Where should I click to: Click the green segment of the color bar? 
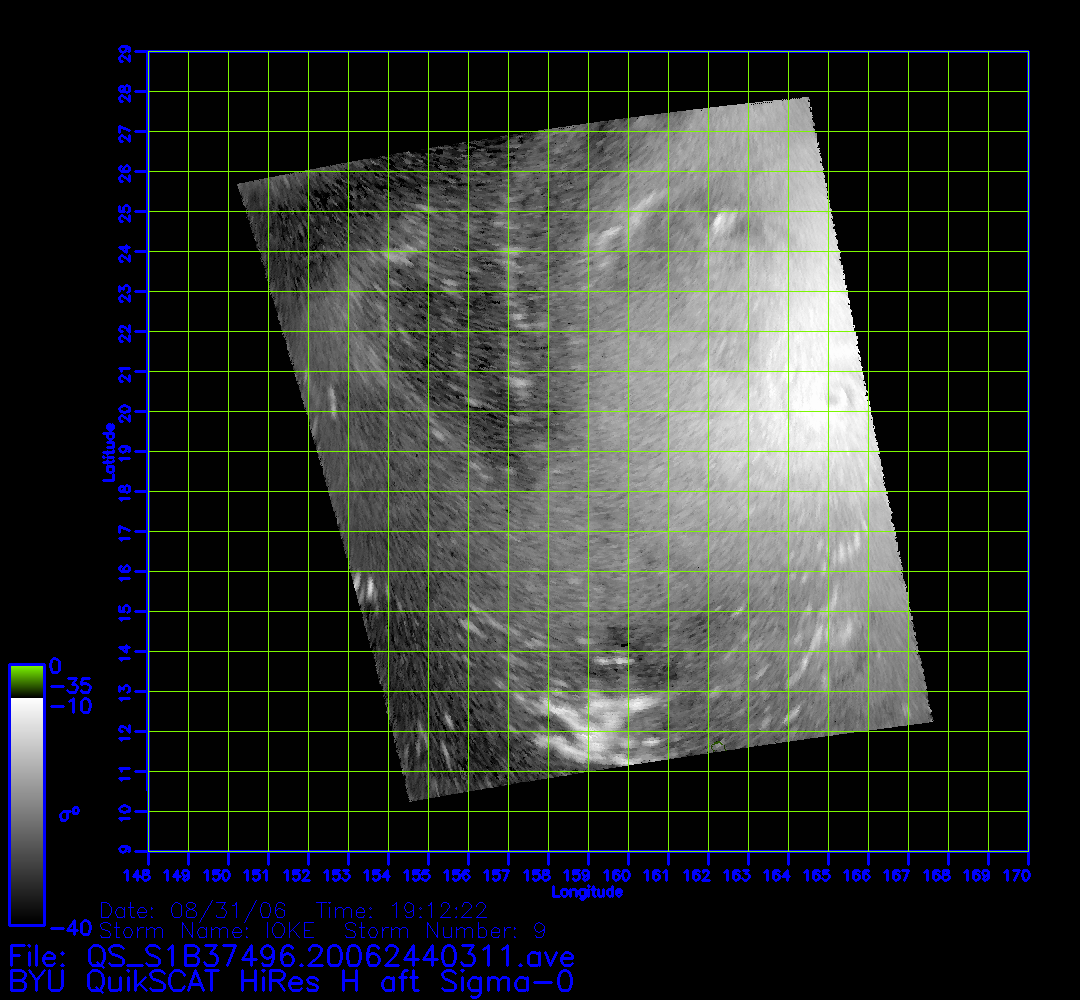tap(26, 681)
